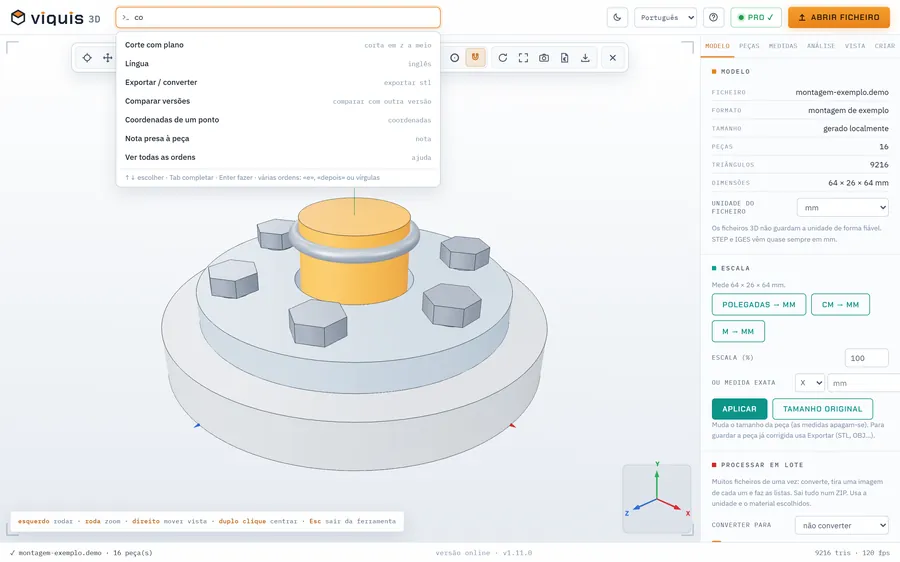900x562 pixels.
Task: Click POLEGADAS → MM button
Action: [759, 305]
